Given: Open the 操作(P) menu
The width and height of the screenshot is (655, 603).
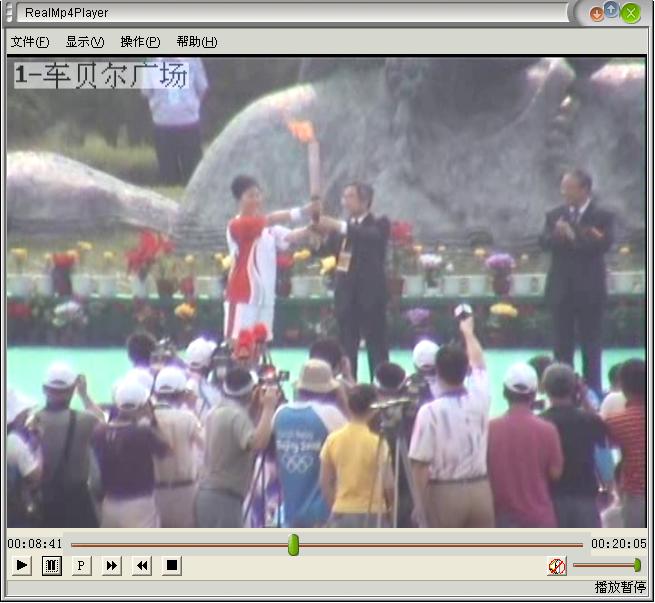Looking at the screenshot, I should [x=140, y=42].
